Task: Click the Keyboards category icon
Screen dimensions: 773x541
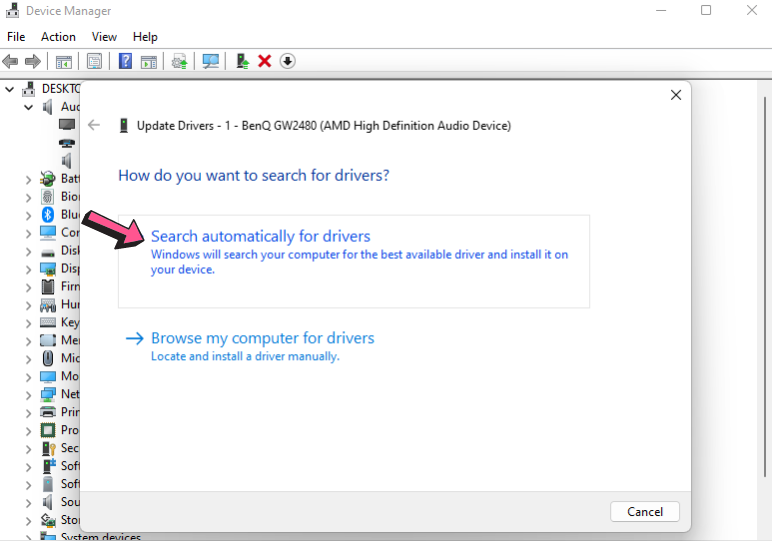Action: click(48, 323)
